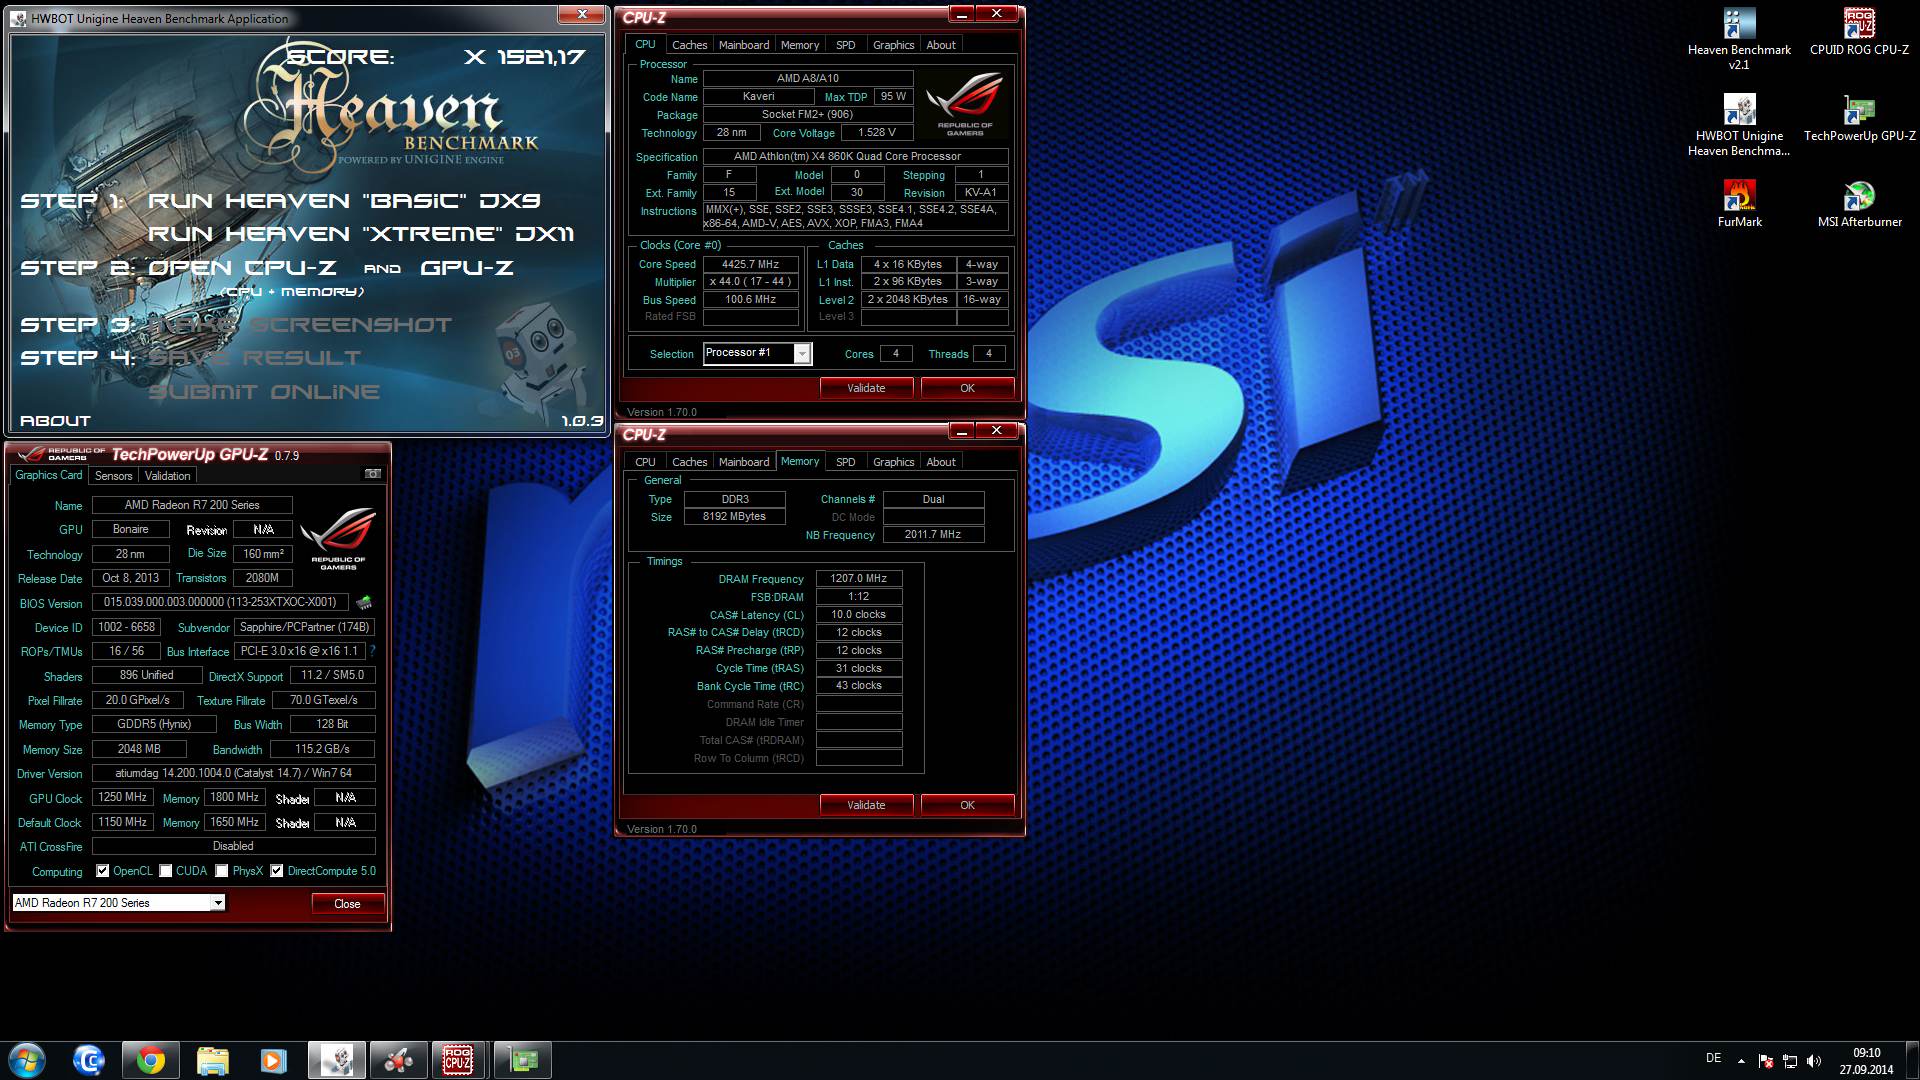Open Windows Media Player from taskbar
This screenshot has width=1920, height=1080.
point(273,1060)
